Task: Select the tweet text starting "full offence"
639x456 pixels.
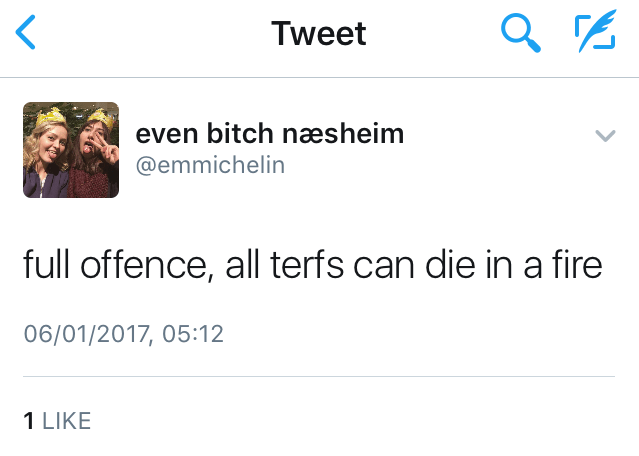Action: (x=313, y=268)
